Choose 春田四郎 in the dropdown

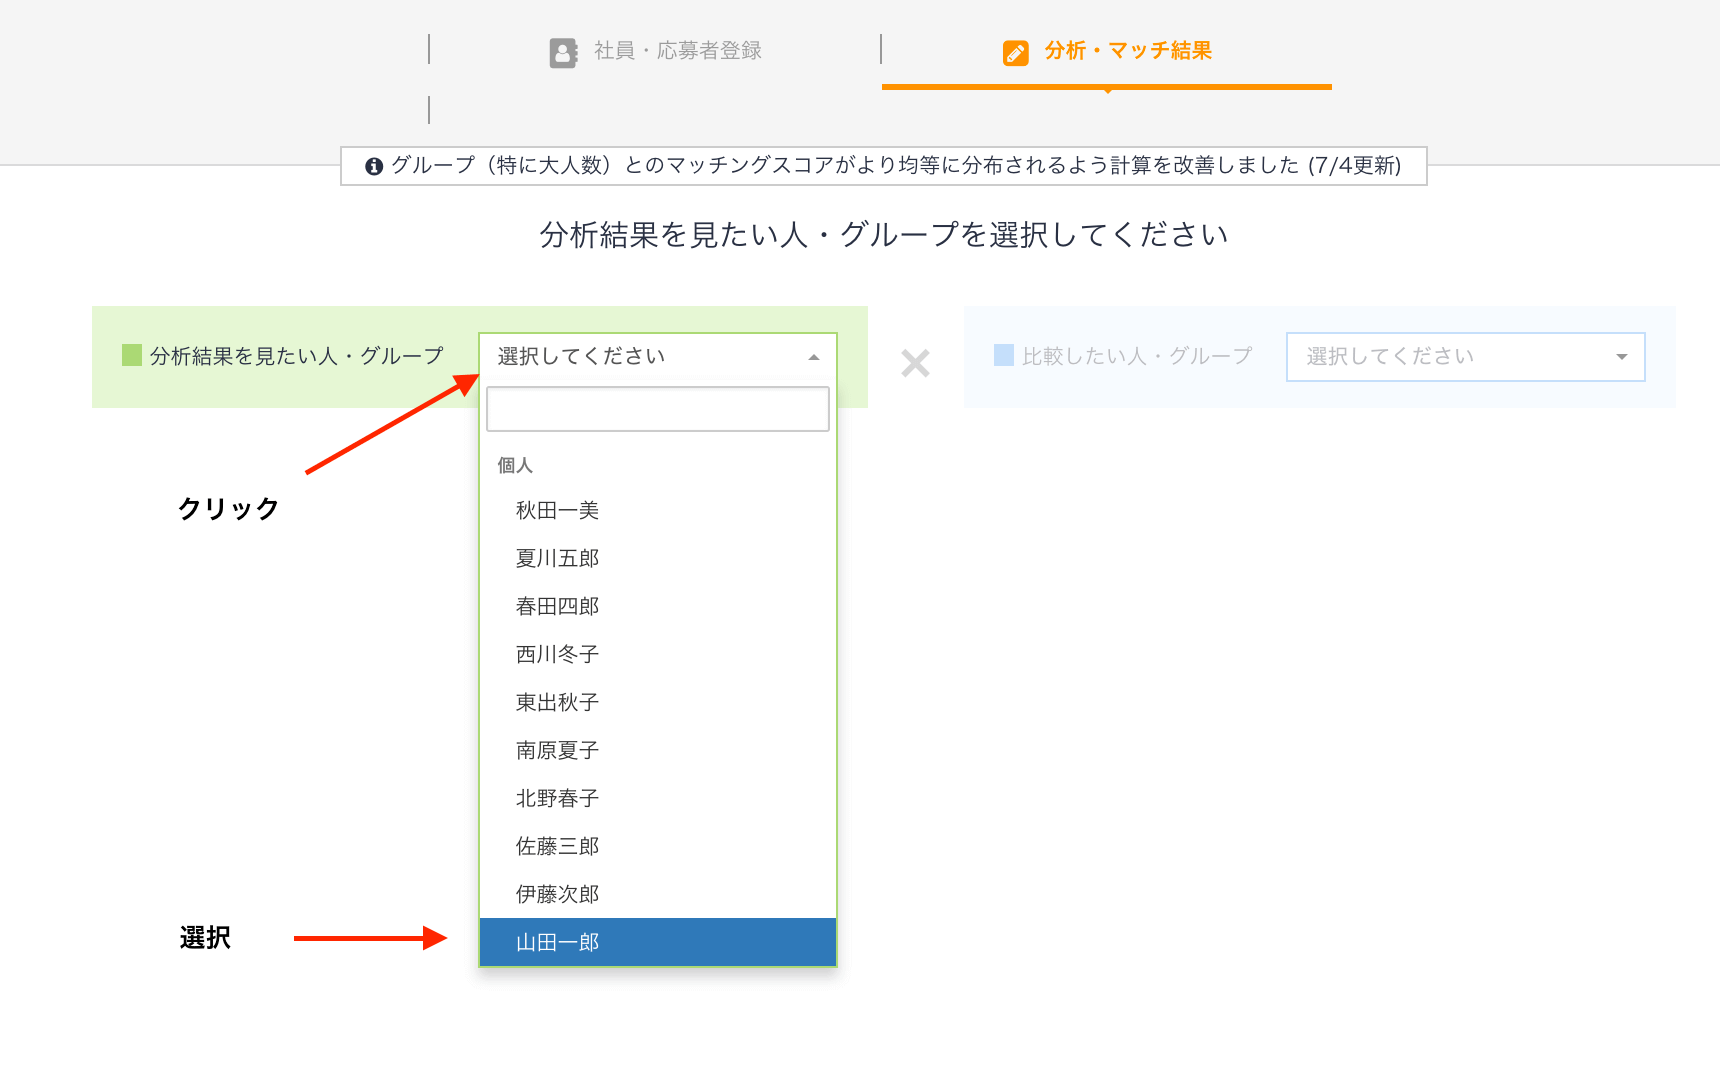tap(557, 607)
